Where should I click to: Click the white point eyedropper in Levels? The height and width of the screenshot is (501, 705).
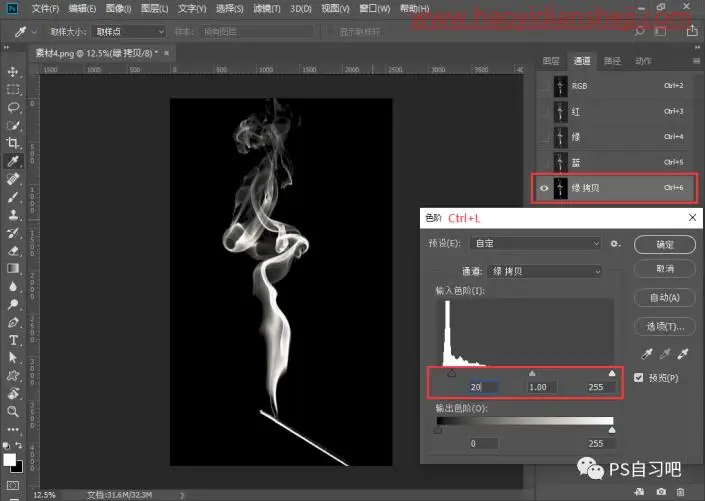(x=683, y=354)
